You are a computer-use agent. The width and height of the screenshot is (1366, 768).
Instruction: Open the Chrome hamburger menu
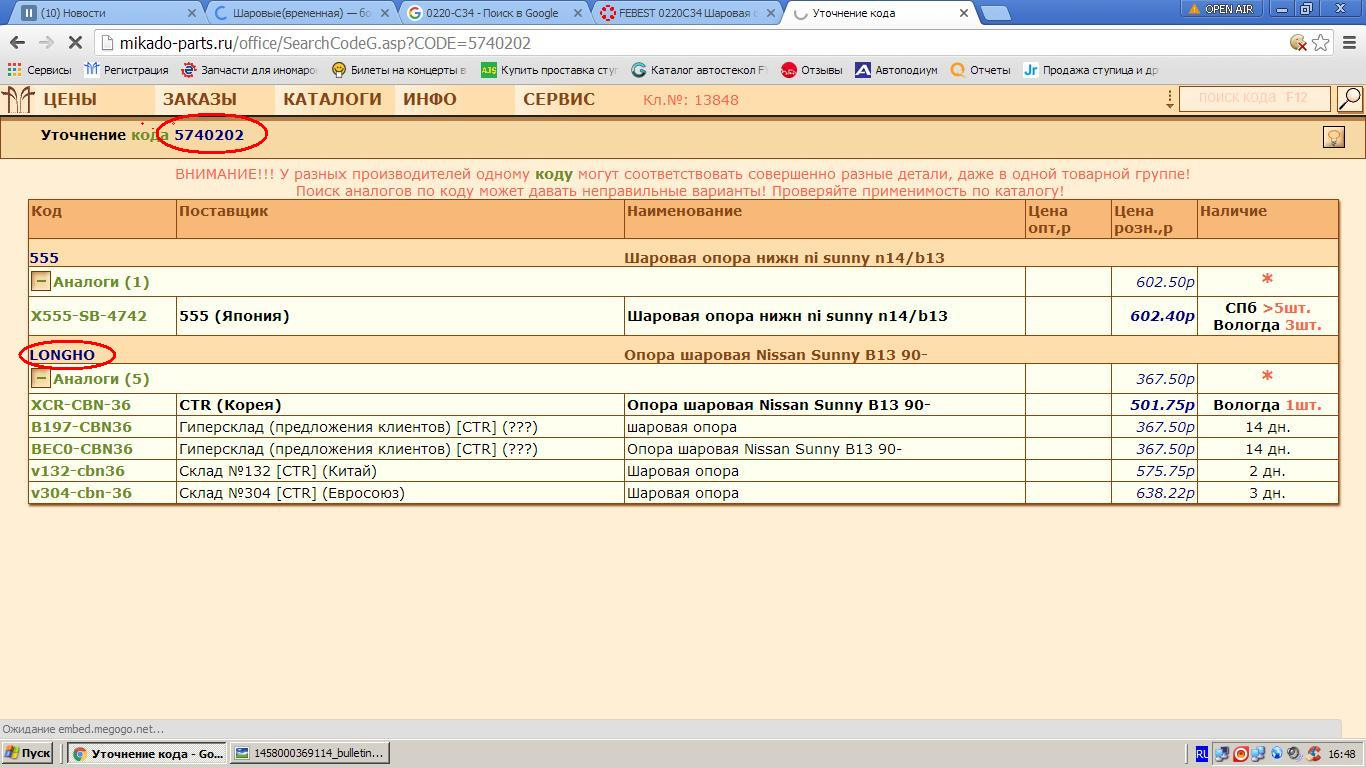pyautogui.click(x=1349, y=43)
